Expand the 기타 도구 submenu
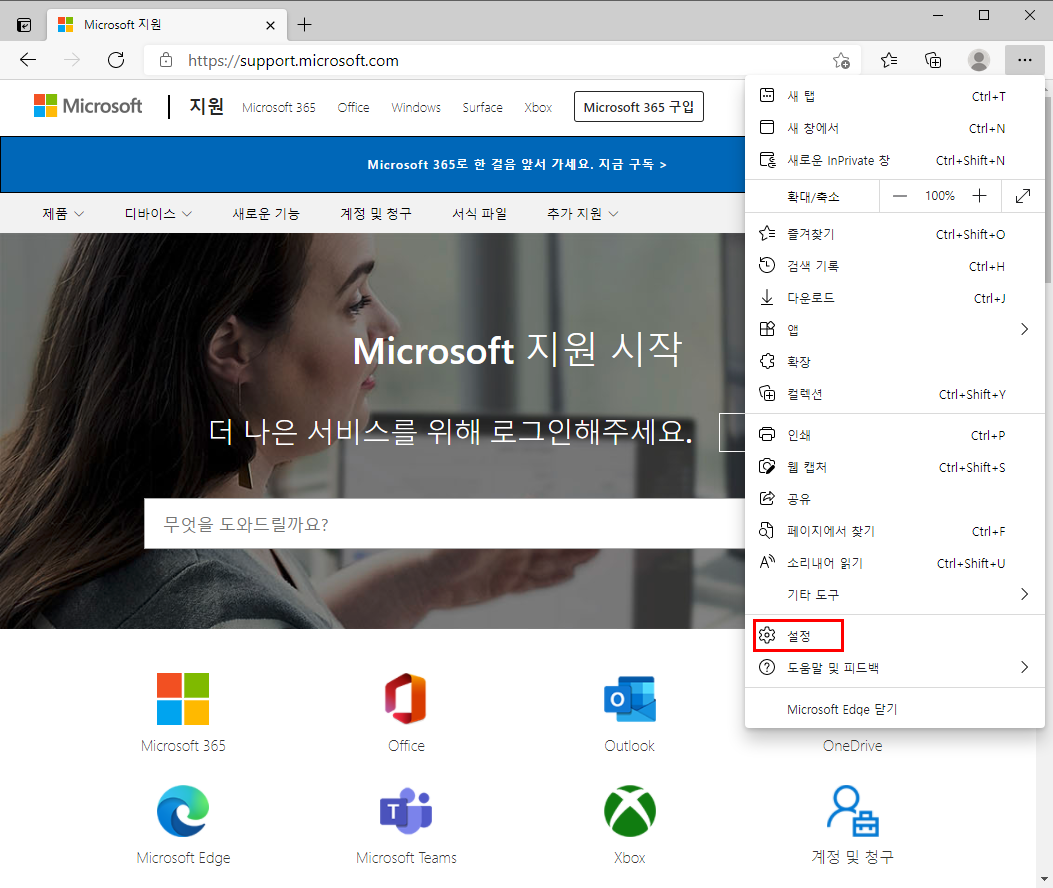 pyautogui.click(x=895, y=594)
